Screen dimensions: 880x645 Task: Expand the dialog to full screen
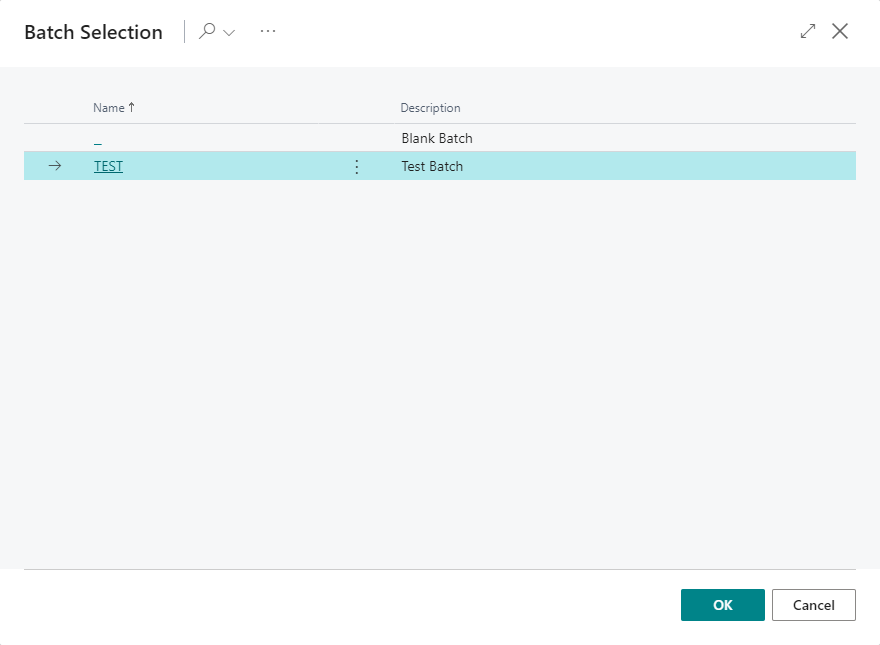pos(808,31)
